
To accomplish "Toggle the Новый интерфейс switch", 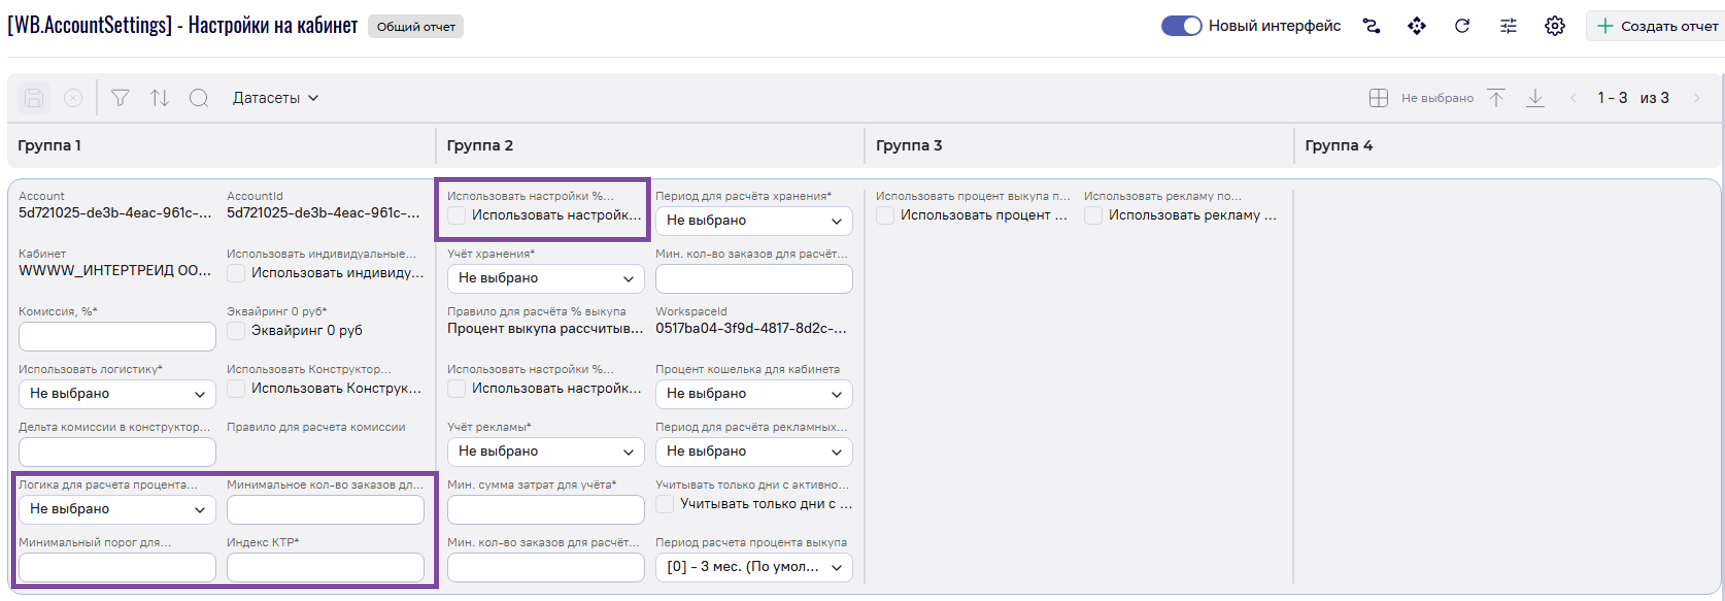I will (1181, 26).
